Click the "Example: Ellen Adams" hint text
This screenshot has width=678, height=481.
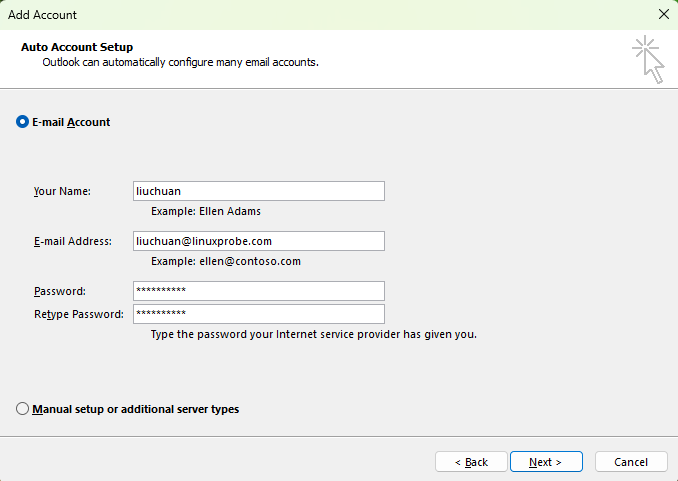coord(206,211)
